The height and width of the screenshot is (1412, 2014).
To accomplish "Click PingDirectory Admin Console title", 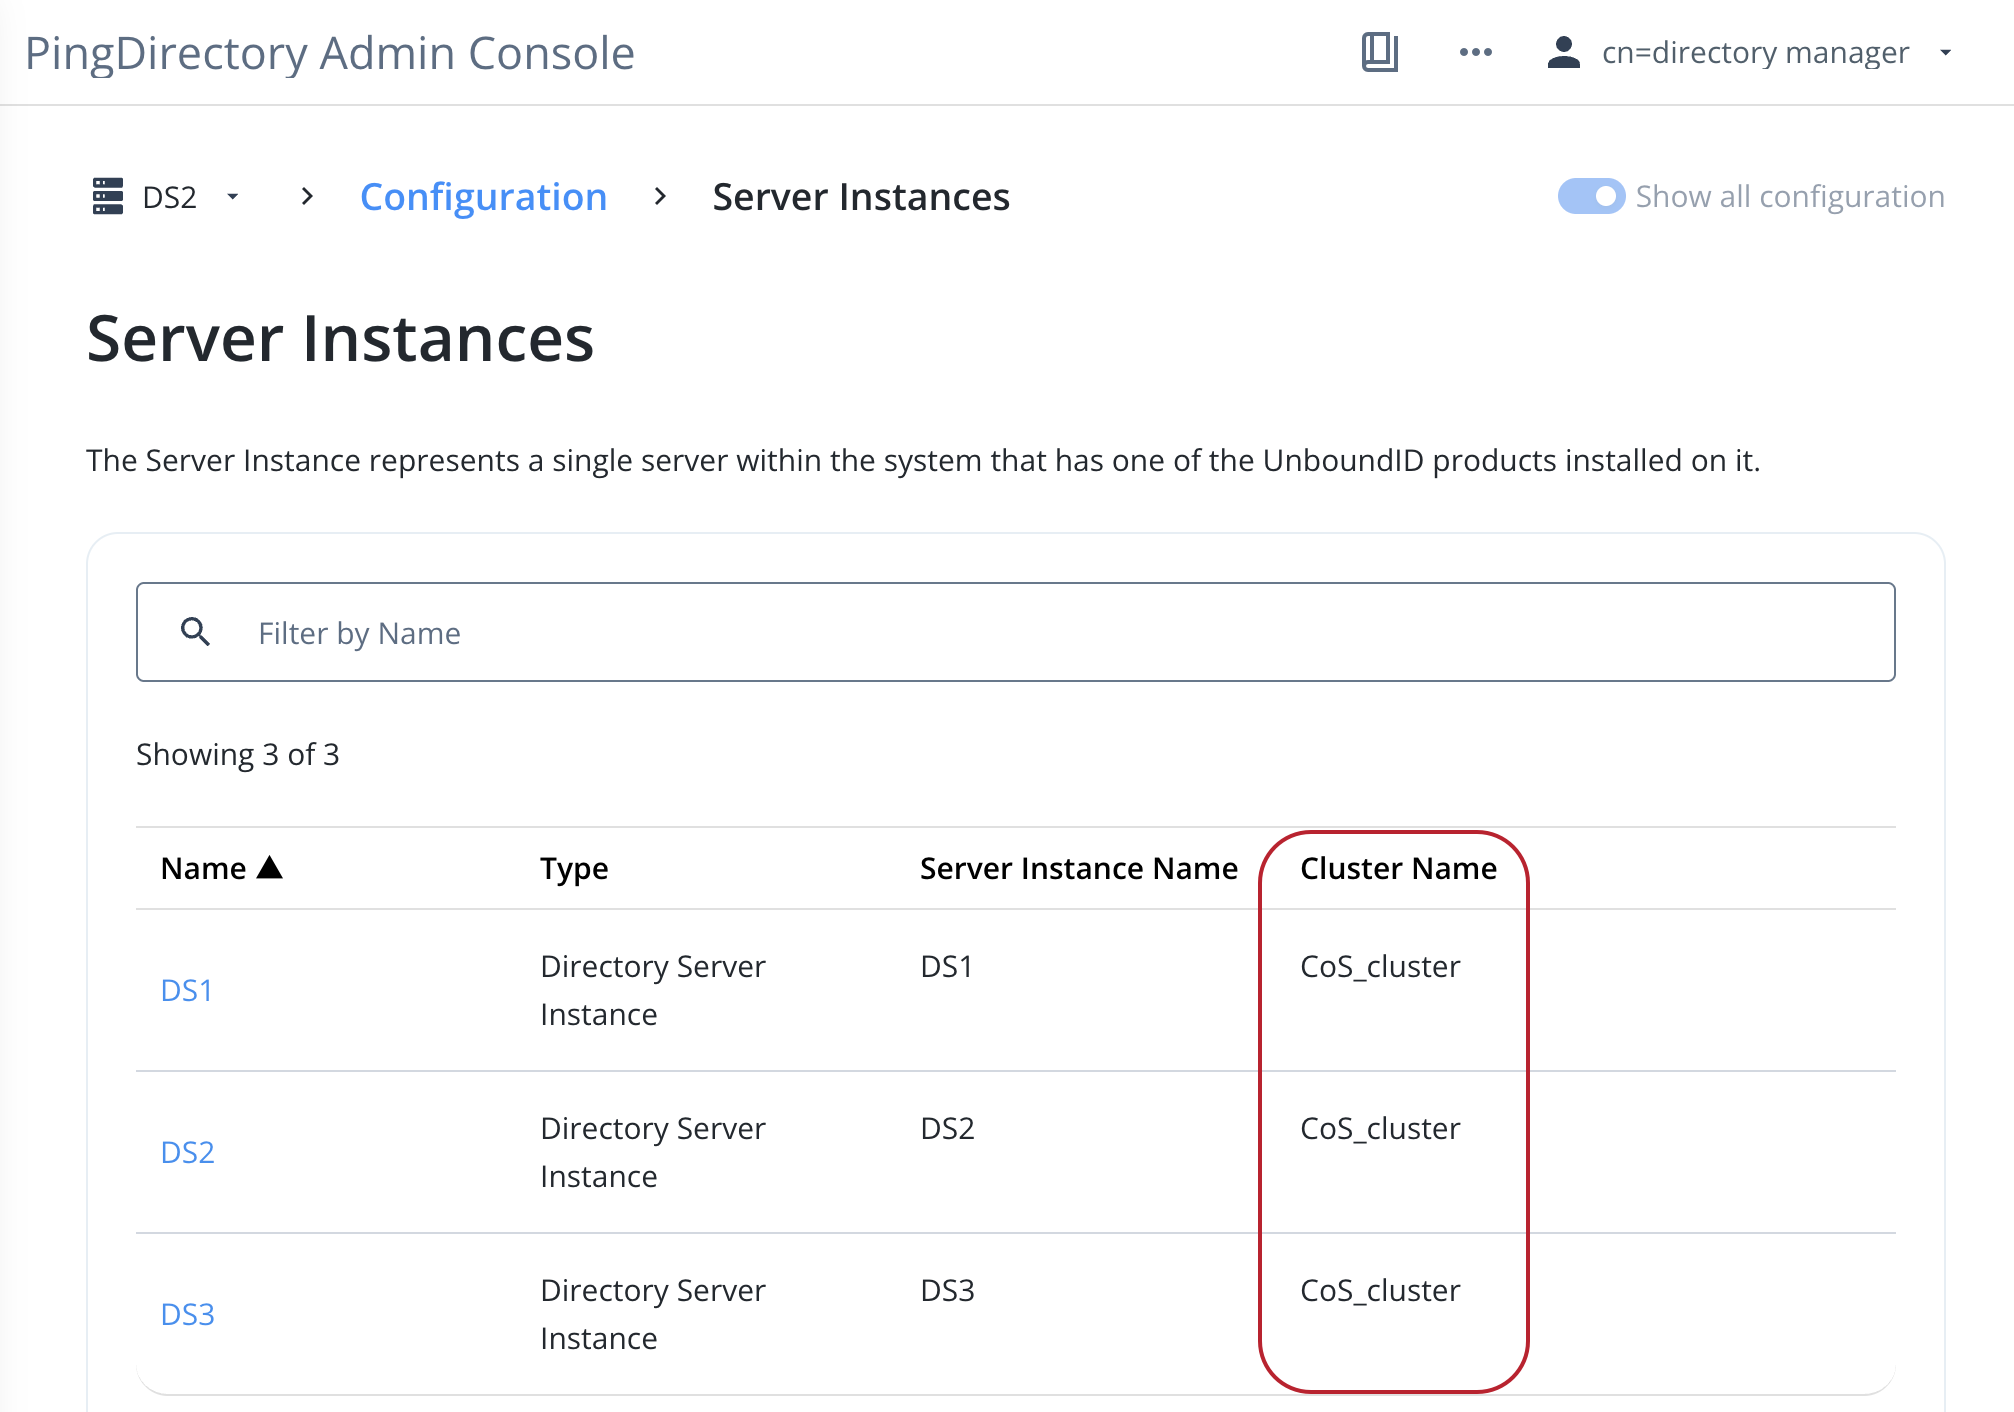I will [330, 53].
